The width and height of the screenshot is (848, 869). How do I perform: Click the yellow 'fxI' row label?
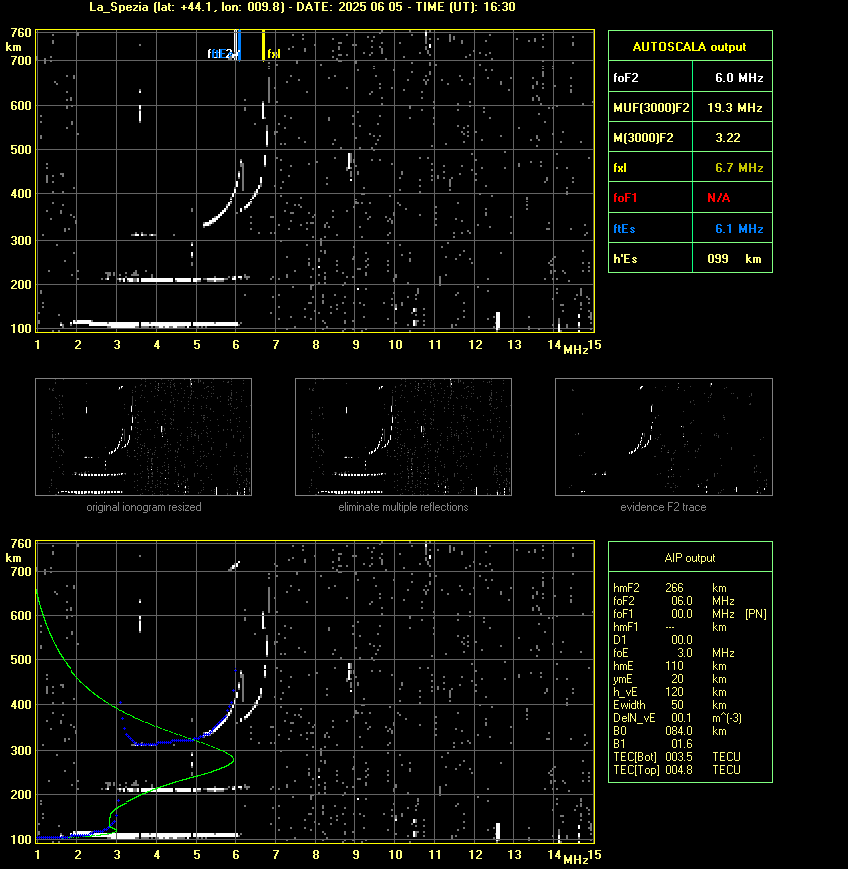pos(620,167)
